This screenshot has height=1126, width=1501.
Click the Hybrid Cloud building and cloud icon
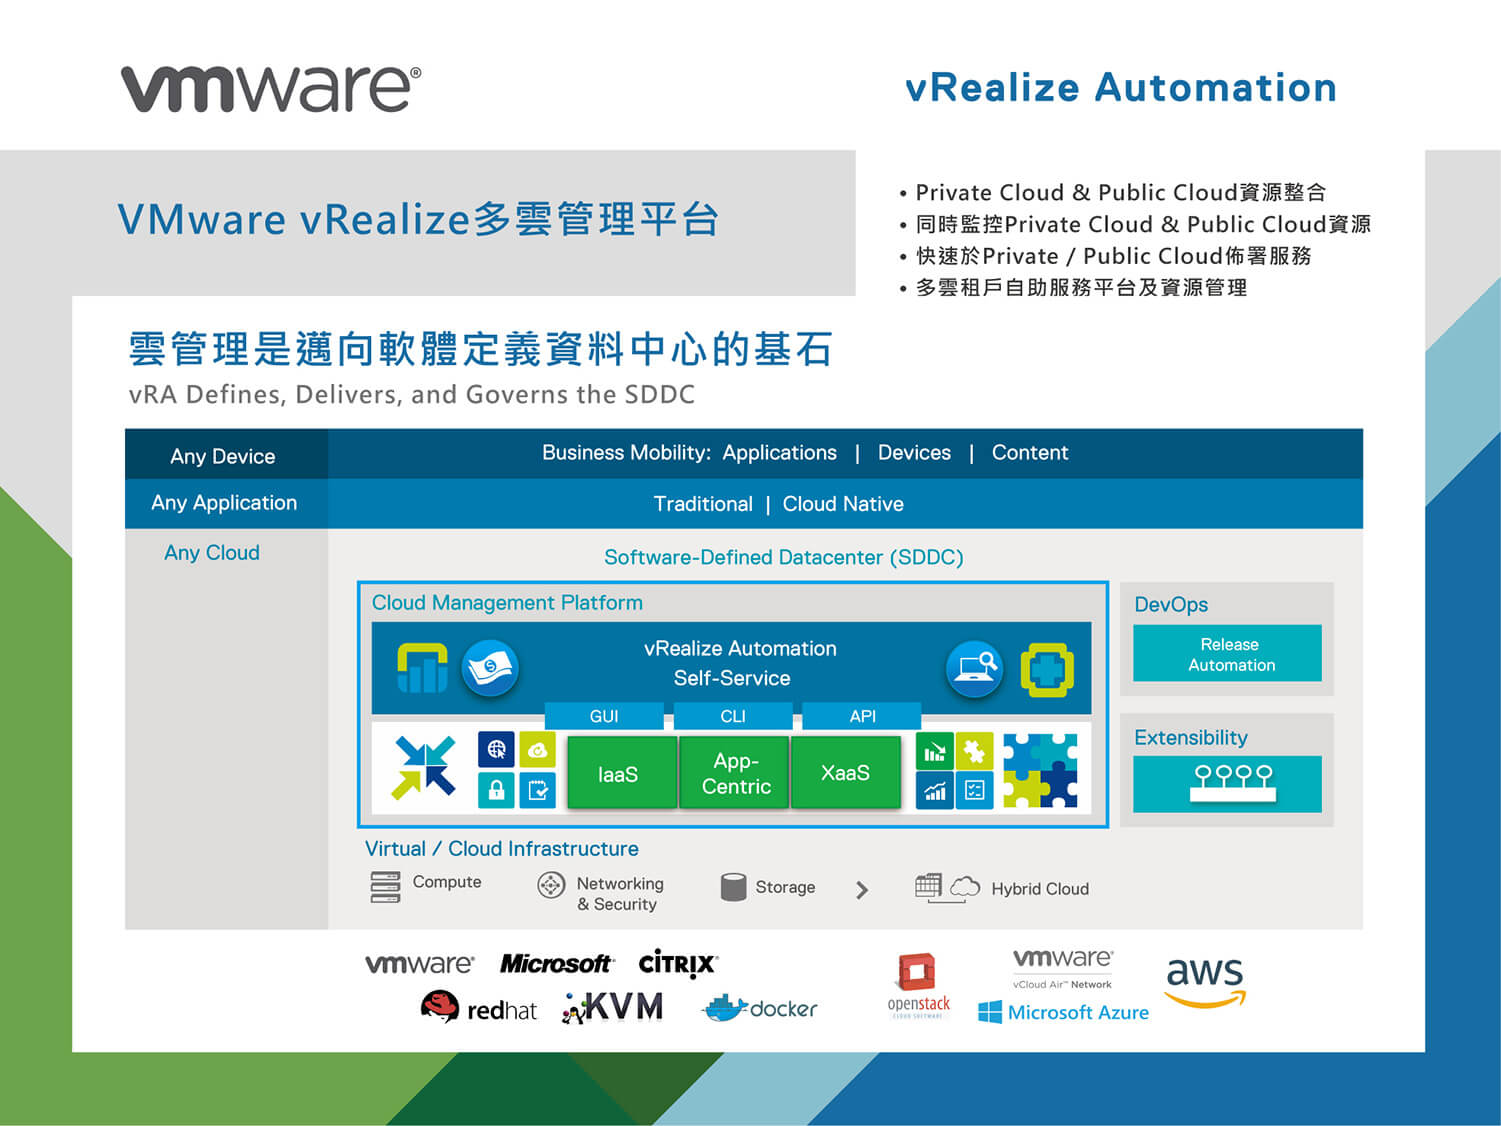coord(948,888)
